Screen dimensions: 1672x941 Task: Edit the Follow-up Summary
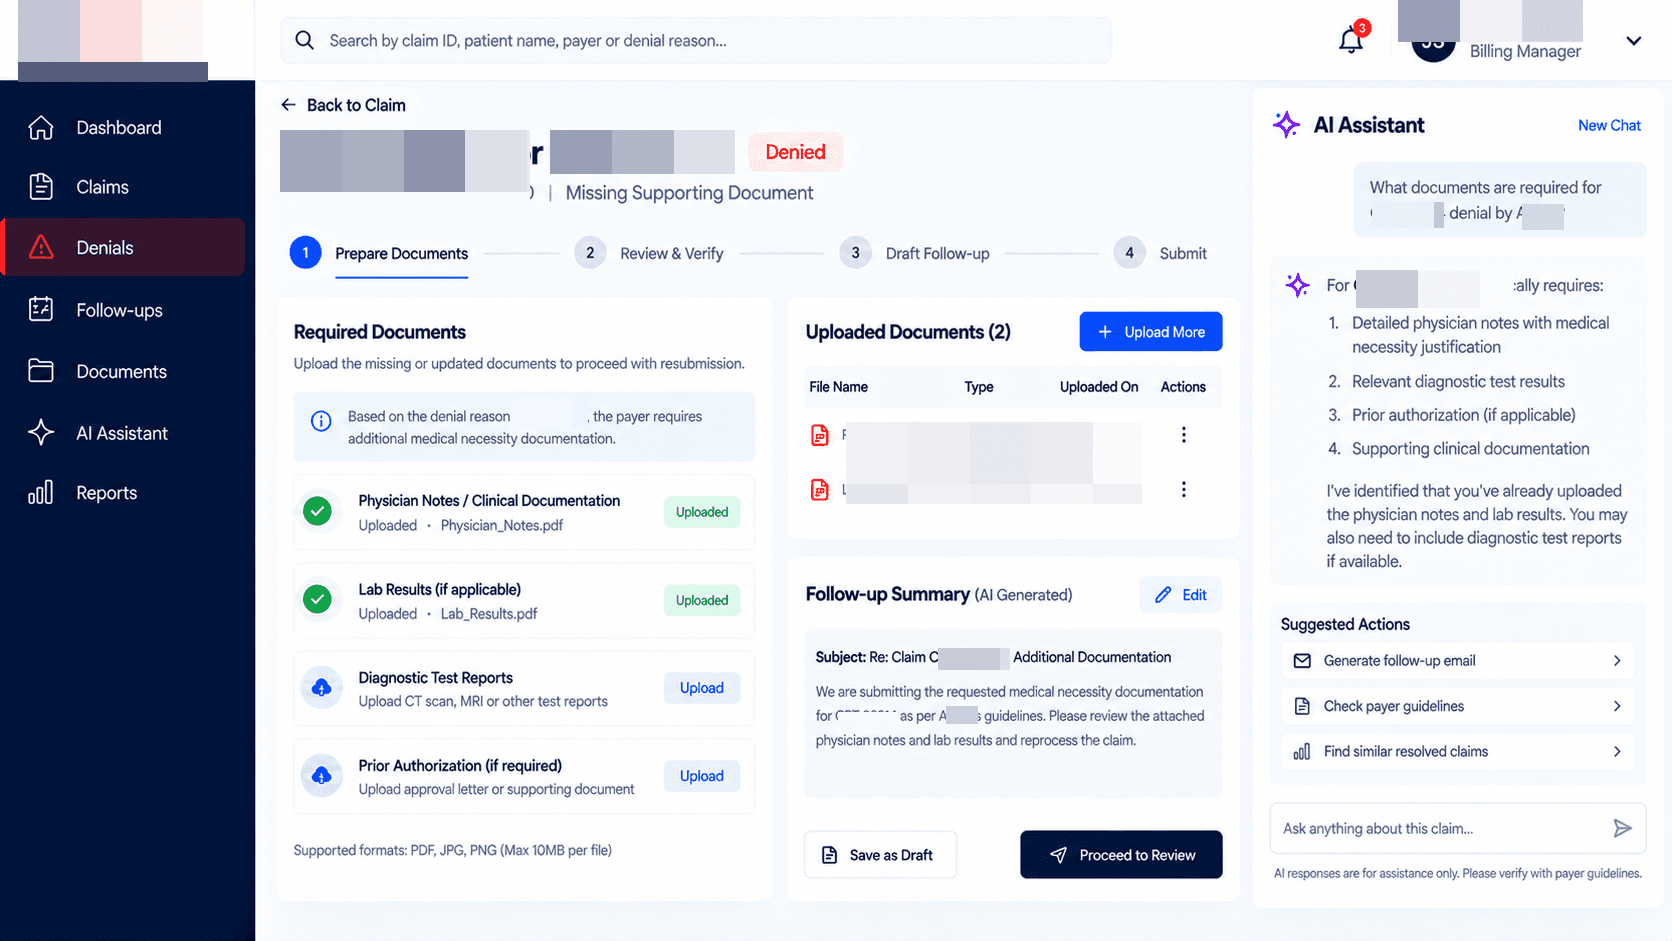1181,595
